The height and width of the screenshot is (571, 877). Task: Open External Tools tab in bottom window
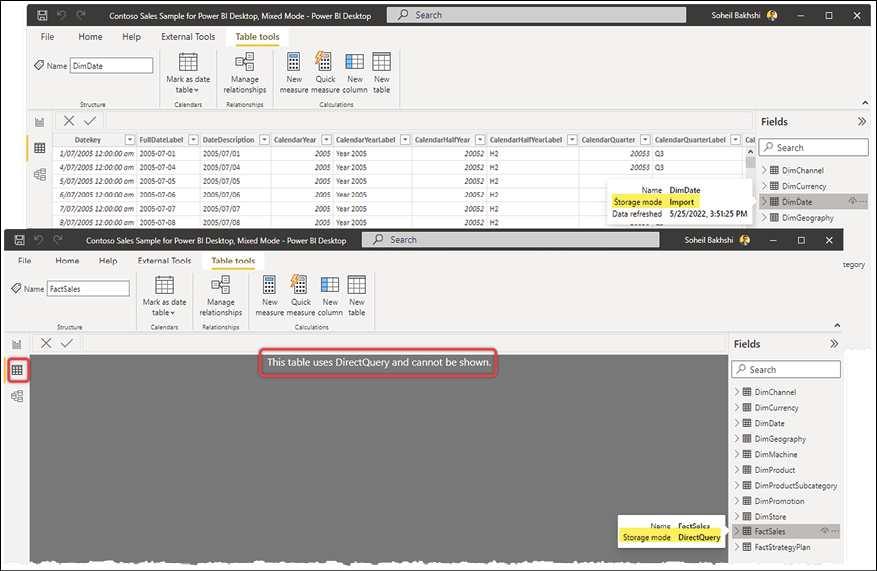(164, 261)
